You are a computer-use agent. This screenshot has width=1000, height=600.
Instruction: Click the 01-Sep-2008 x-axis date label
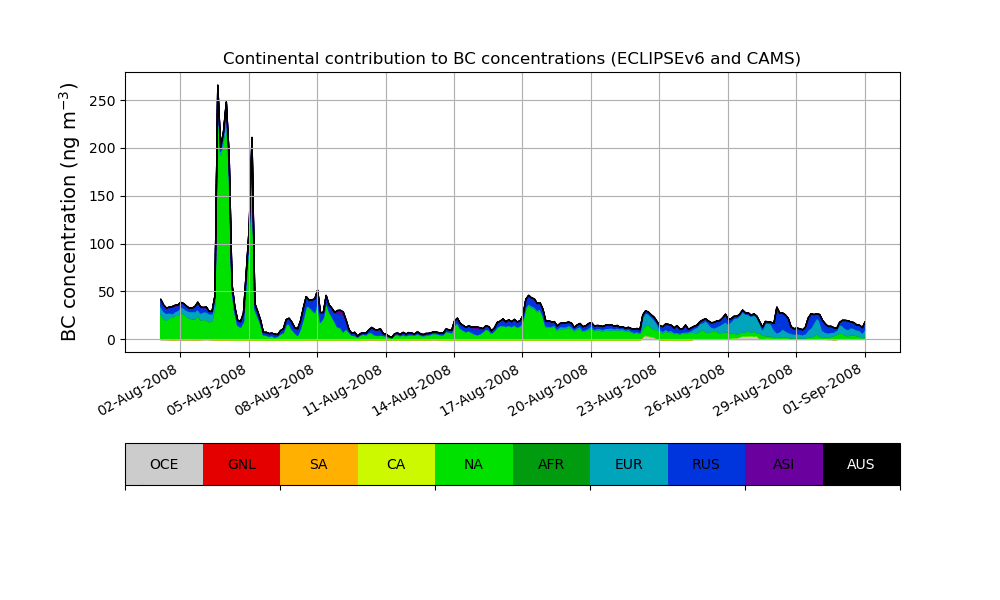(824, 390)
